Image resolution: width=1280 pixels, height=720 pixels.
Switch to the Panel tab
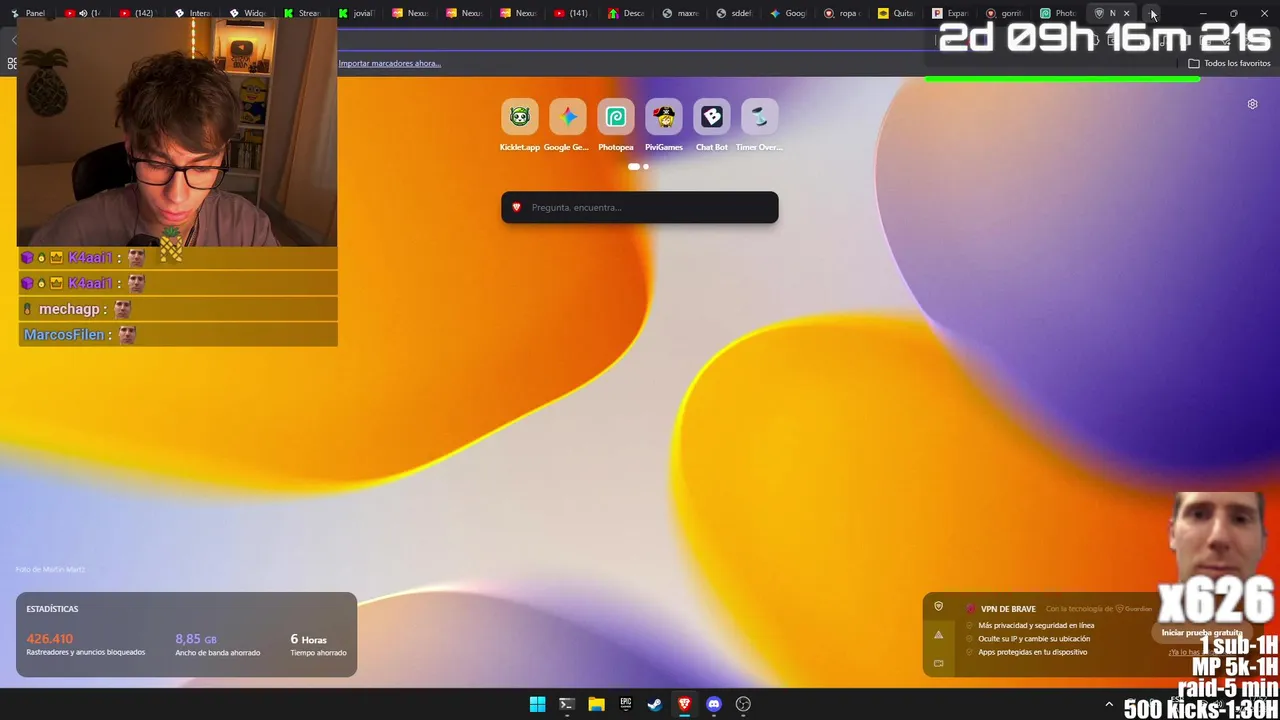pos(28,13)
